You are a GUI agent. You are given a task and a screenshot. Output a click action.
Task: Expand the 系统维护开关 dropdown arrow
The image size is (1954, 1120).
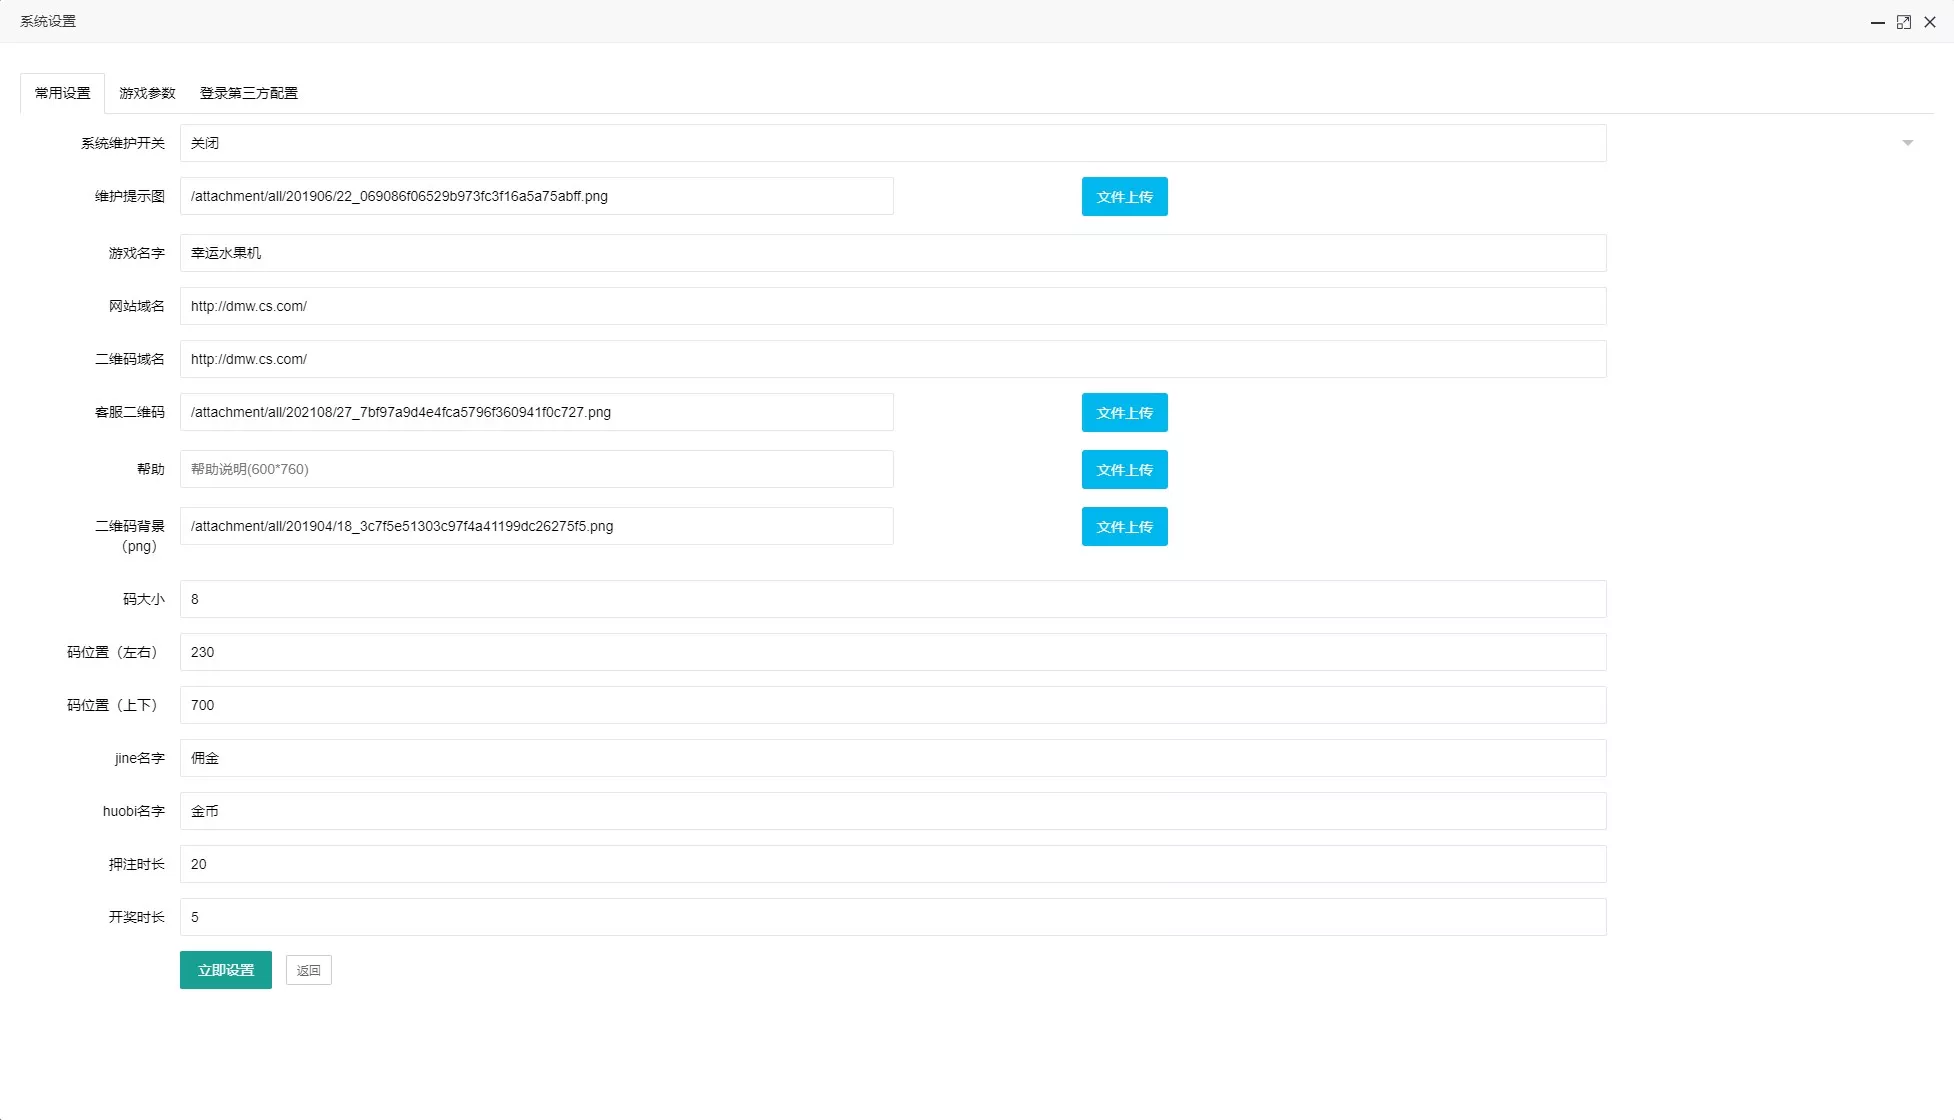point(1907,143)
